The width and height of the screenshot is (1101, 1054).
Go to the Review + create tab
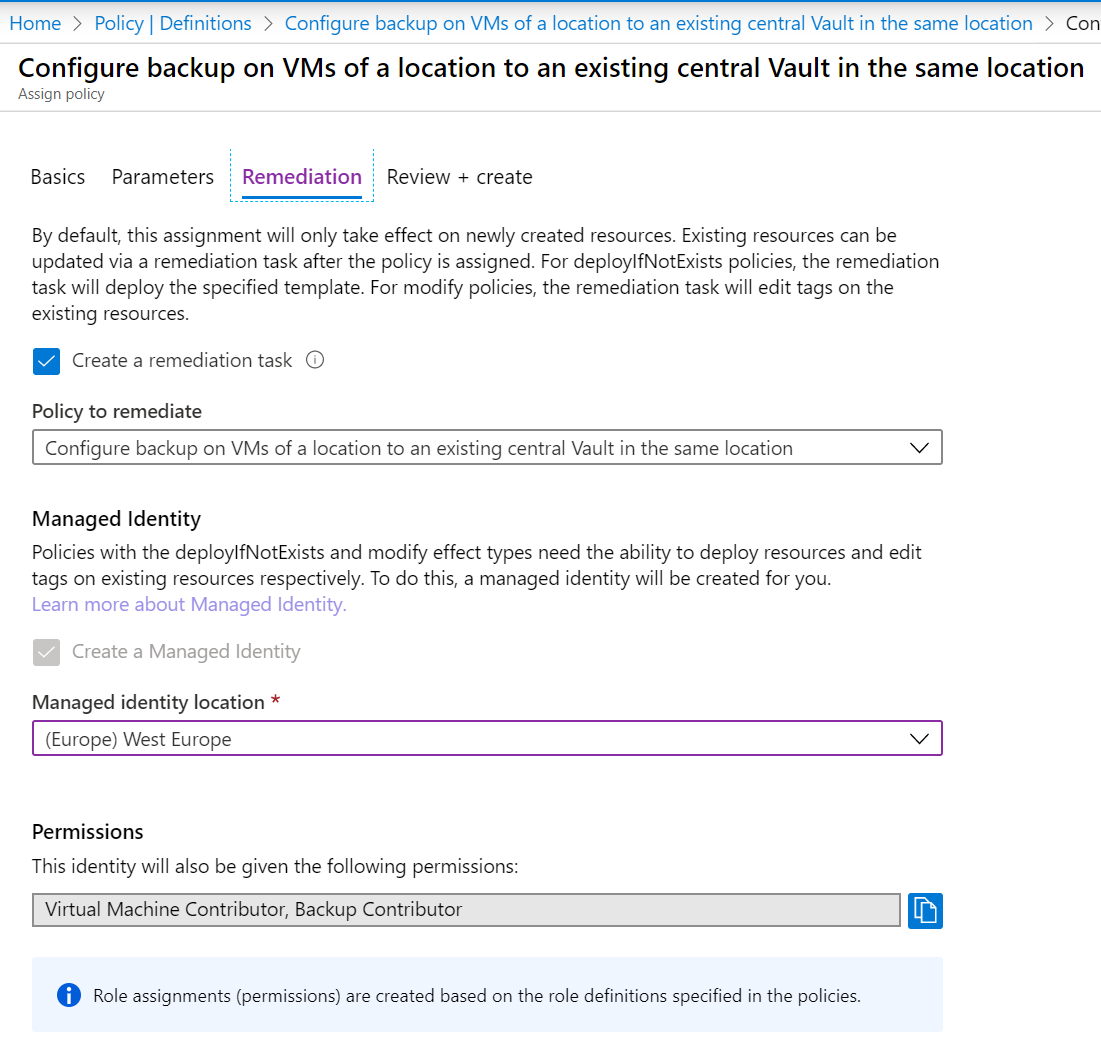[x=459, y=177]
